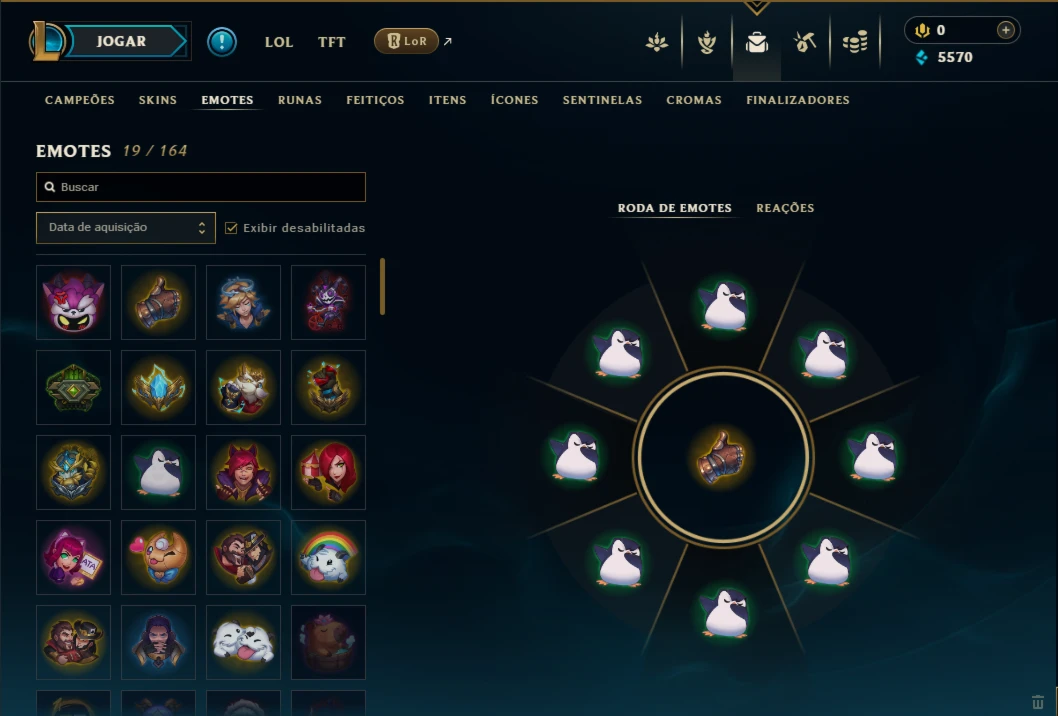Switch to the Reações tab
This screenshot has width=1058, height=716.
(785, 208)
